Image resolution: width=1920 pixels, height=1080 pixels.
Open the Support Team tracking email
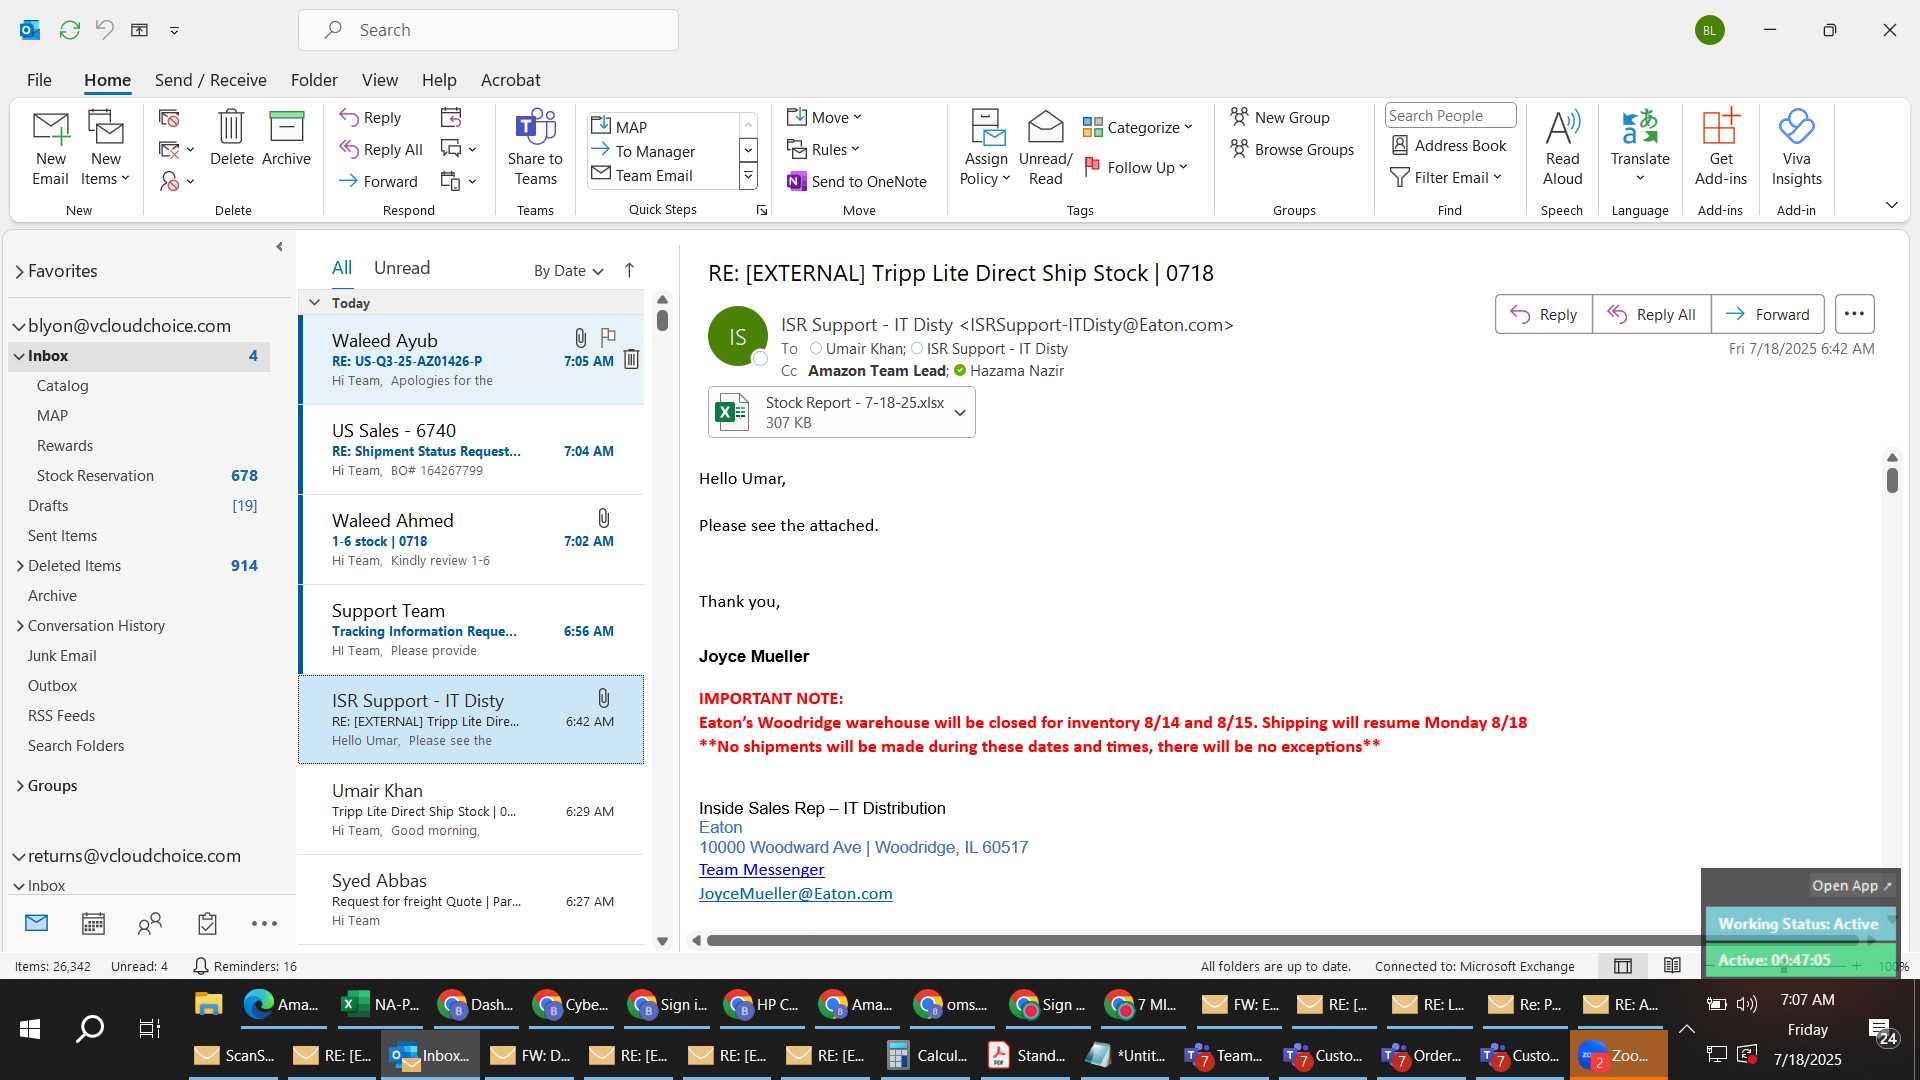[x=471, y=630]
